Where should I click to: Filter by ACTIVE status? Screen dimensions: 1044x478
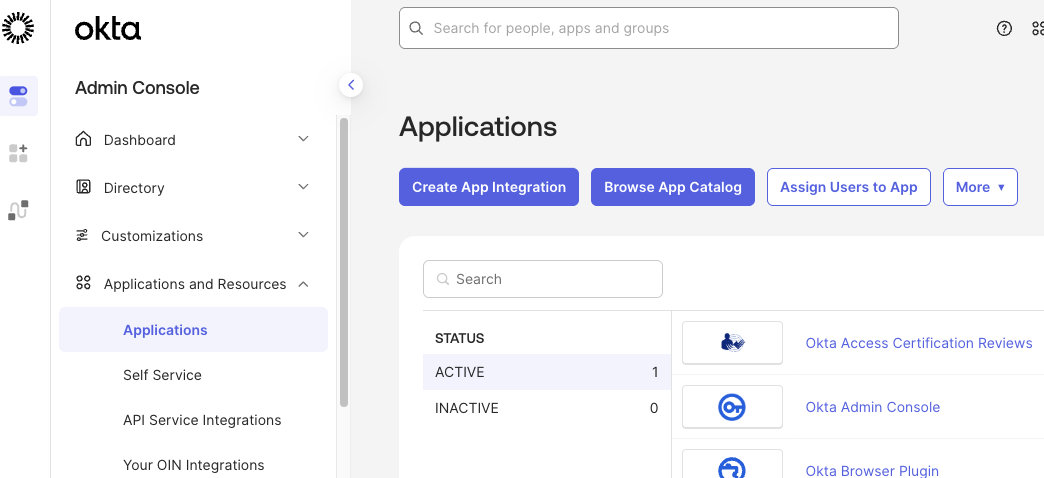point(547,372)
